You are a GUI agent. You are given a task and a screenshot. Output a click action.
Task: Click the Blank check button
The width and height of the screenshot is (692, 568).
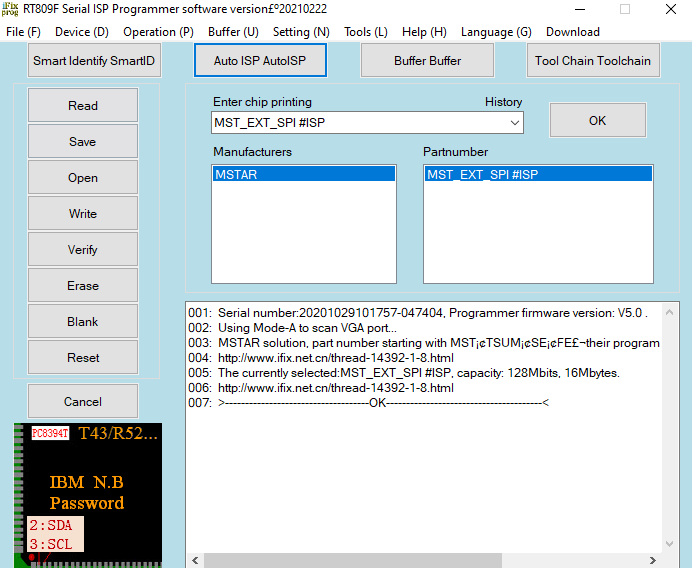tap(83, 322)
